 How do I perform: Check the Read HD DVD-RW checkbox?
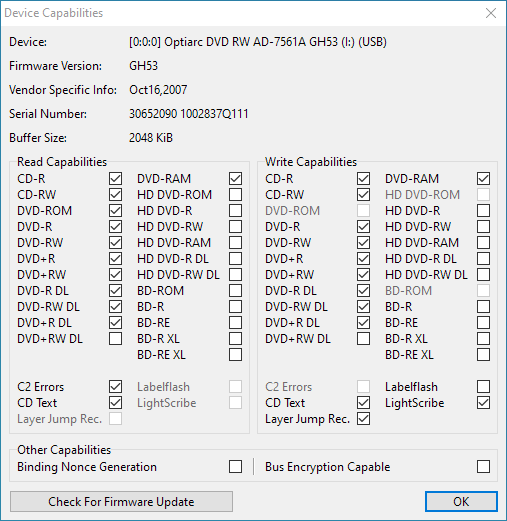click(x=235, y=227)
